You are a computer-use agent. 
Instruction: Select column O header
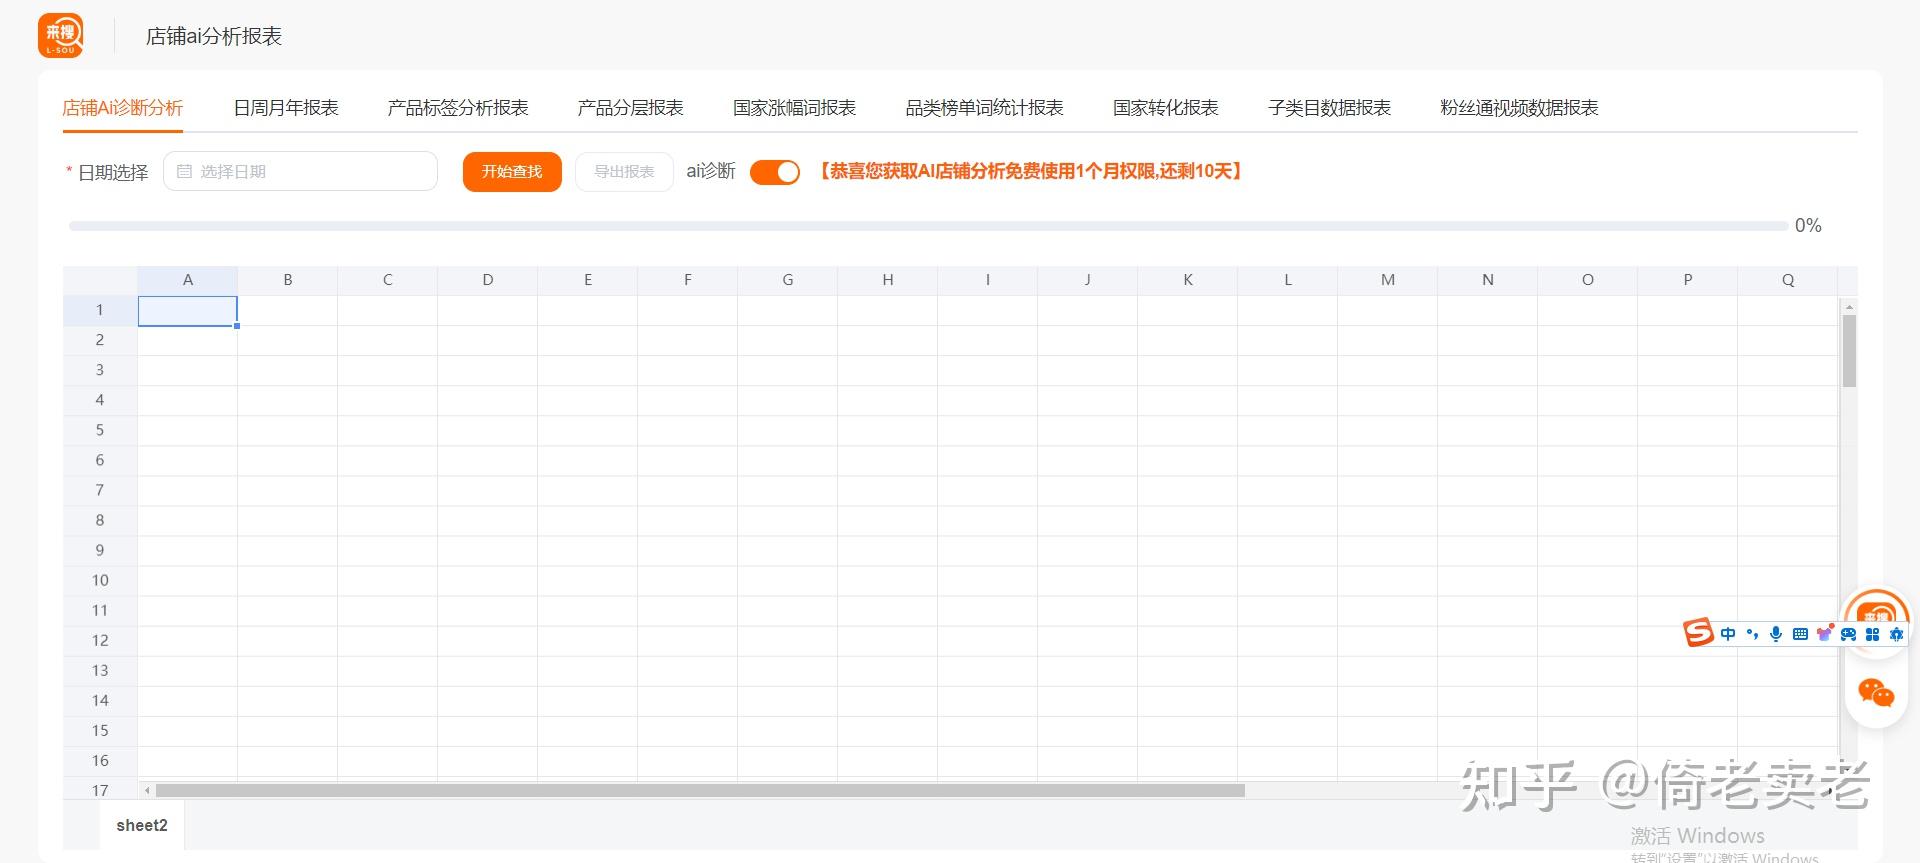pos(1588,281)
